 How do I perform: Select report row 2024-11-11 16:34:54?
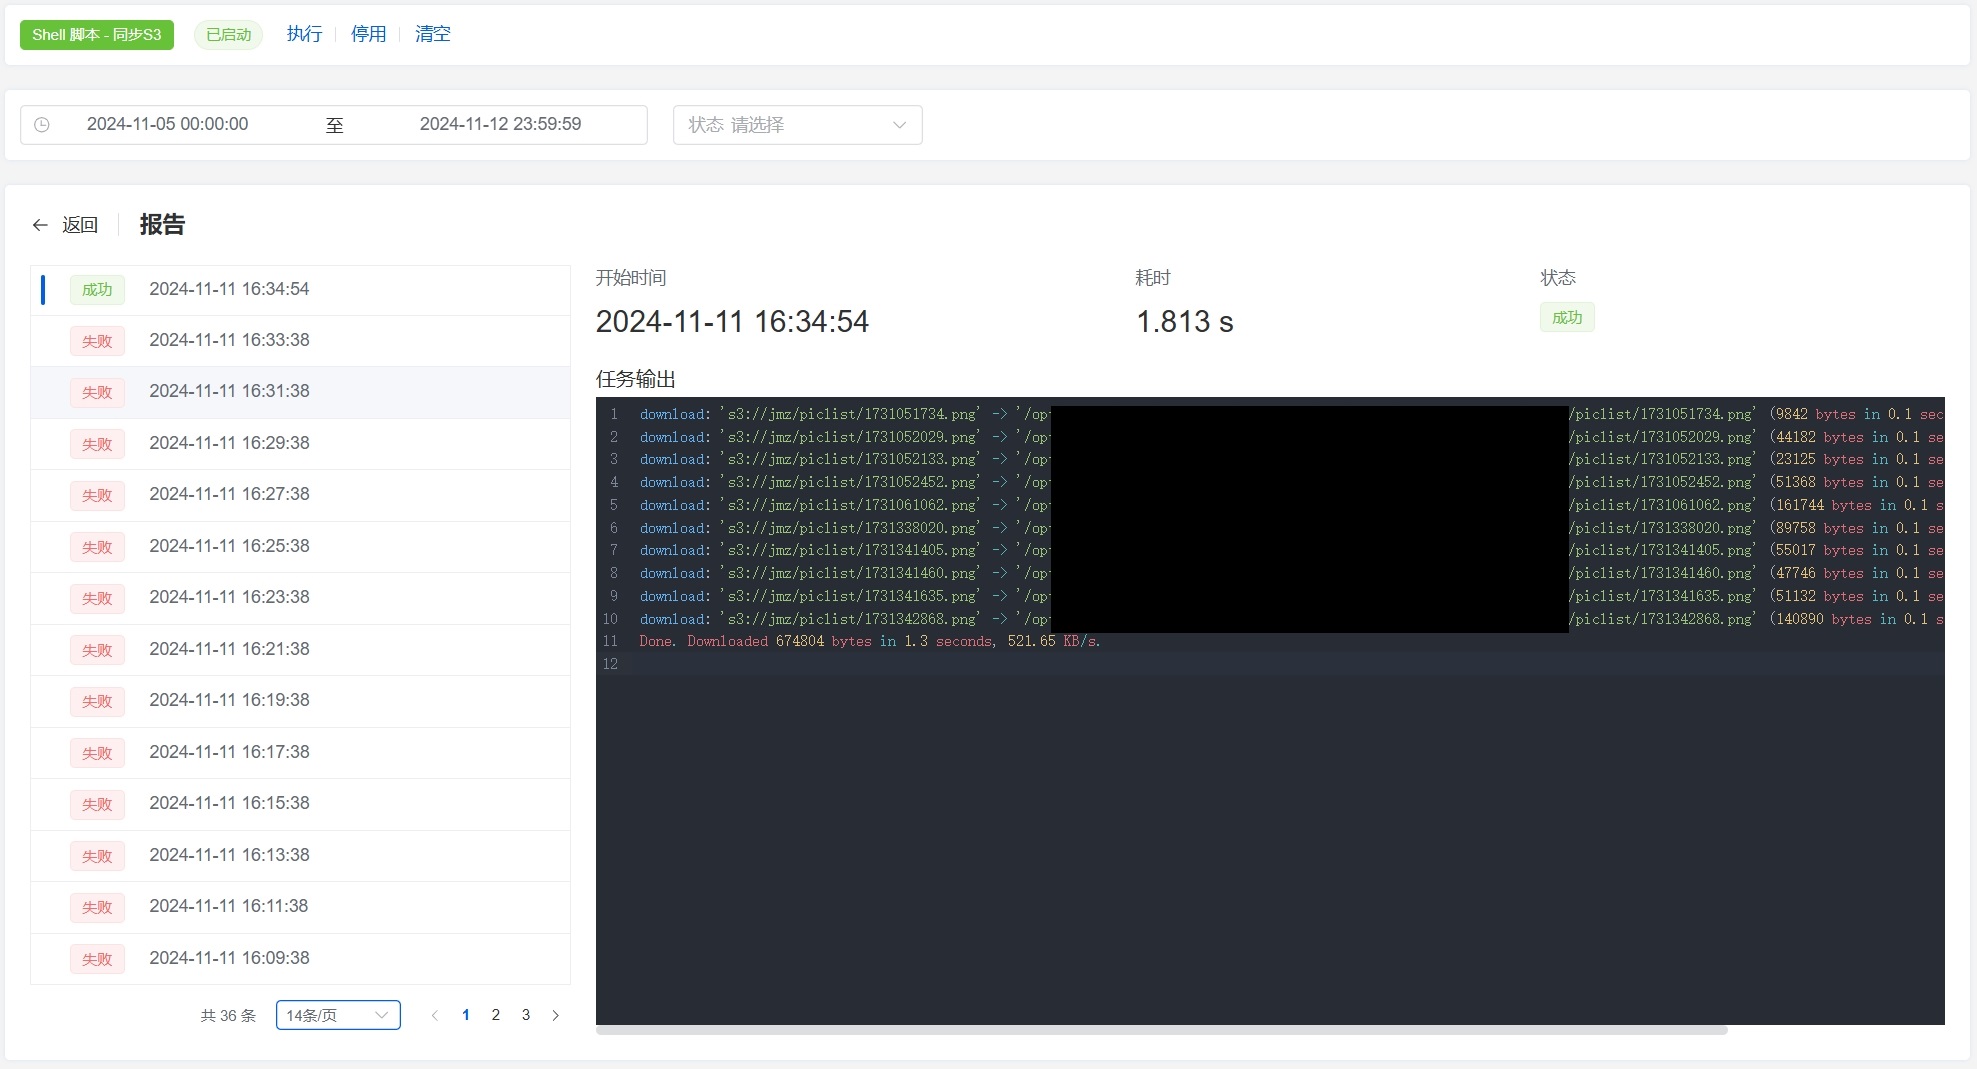click(300, 290)
